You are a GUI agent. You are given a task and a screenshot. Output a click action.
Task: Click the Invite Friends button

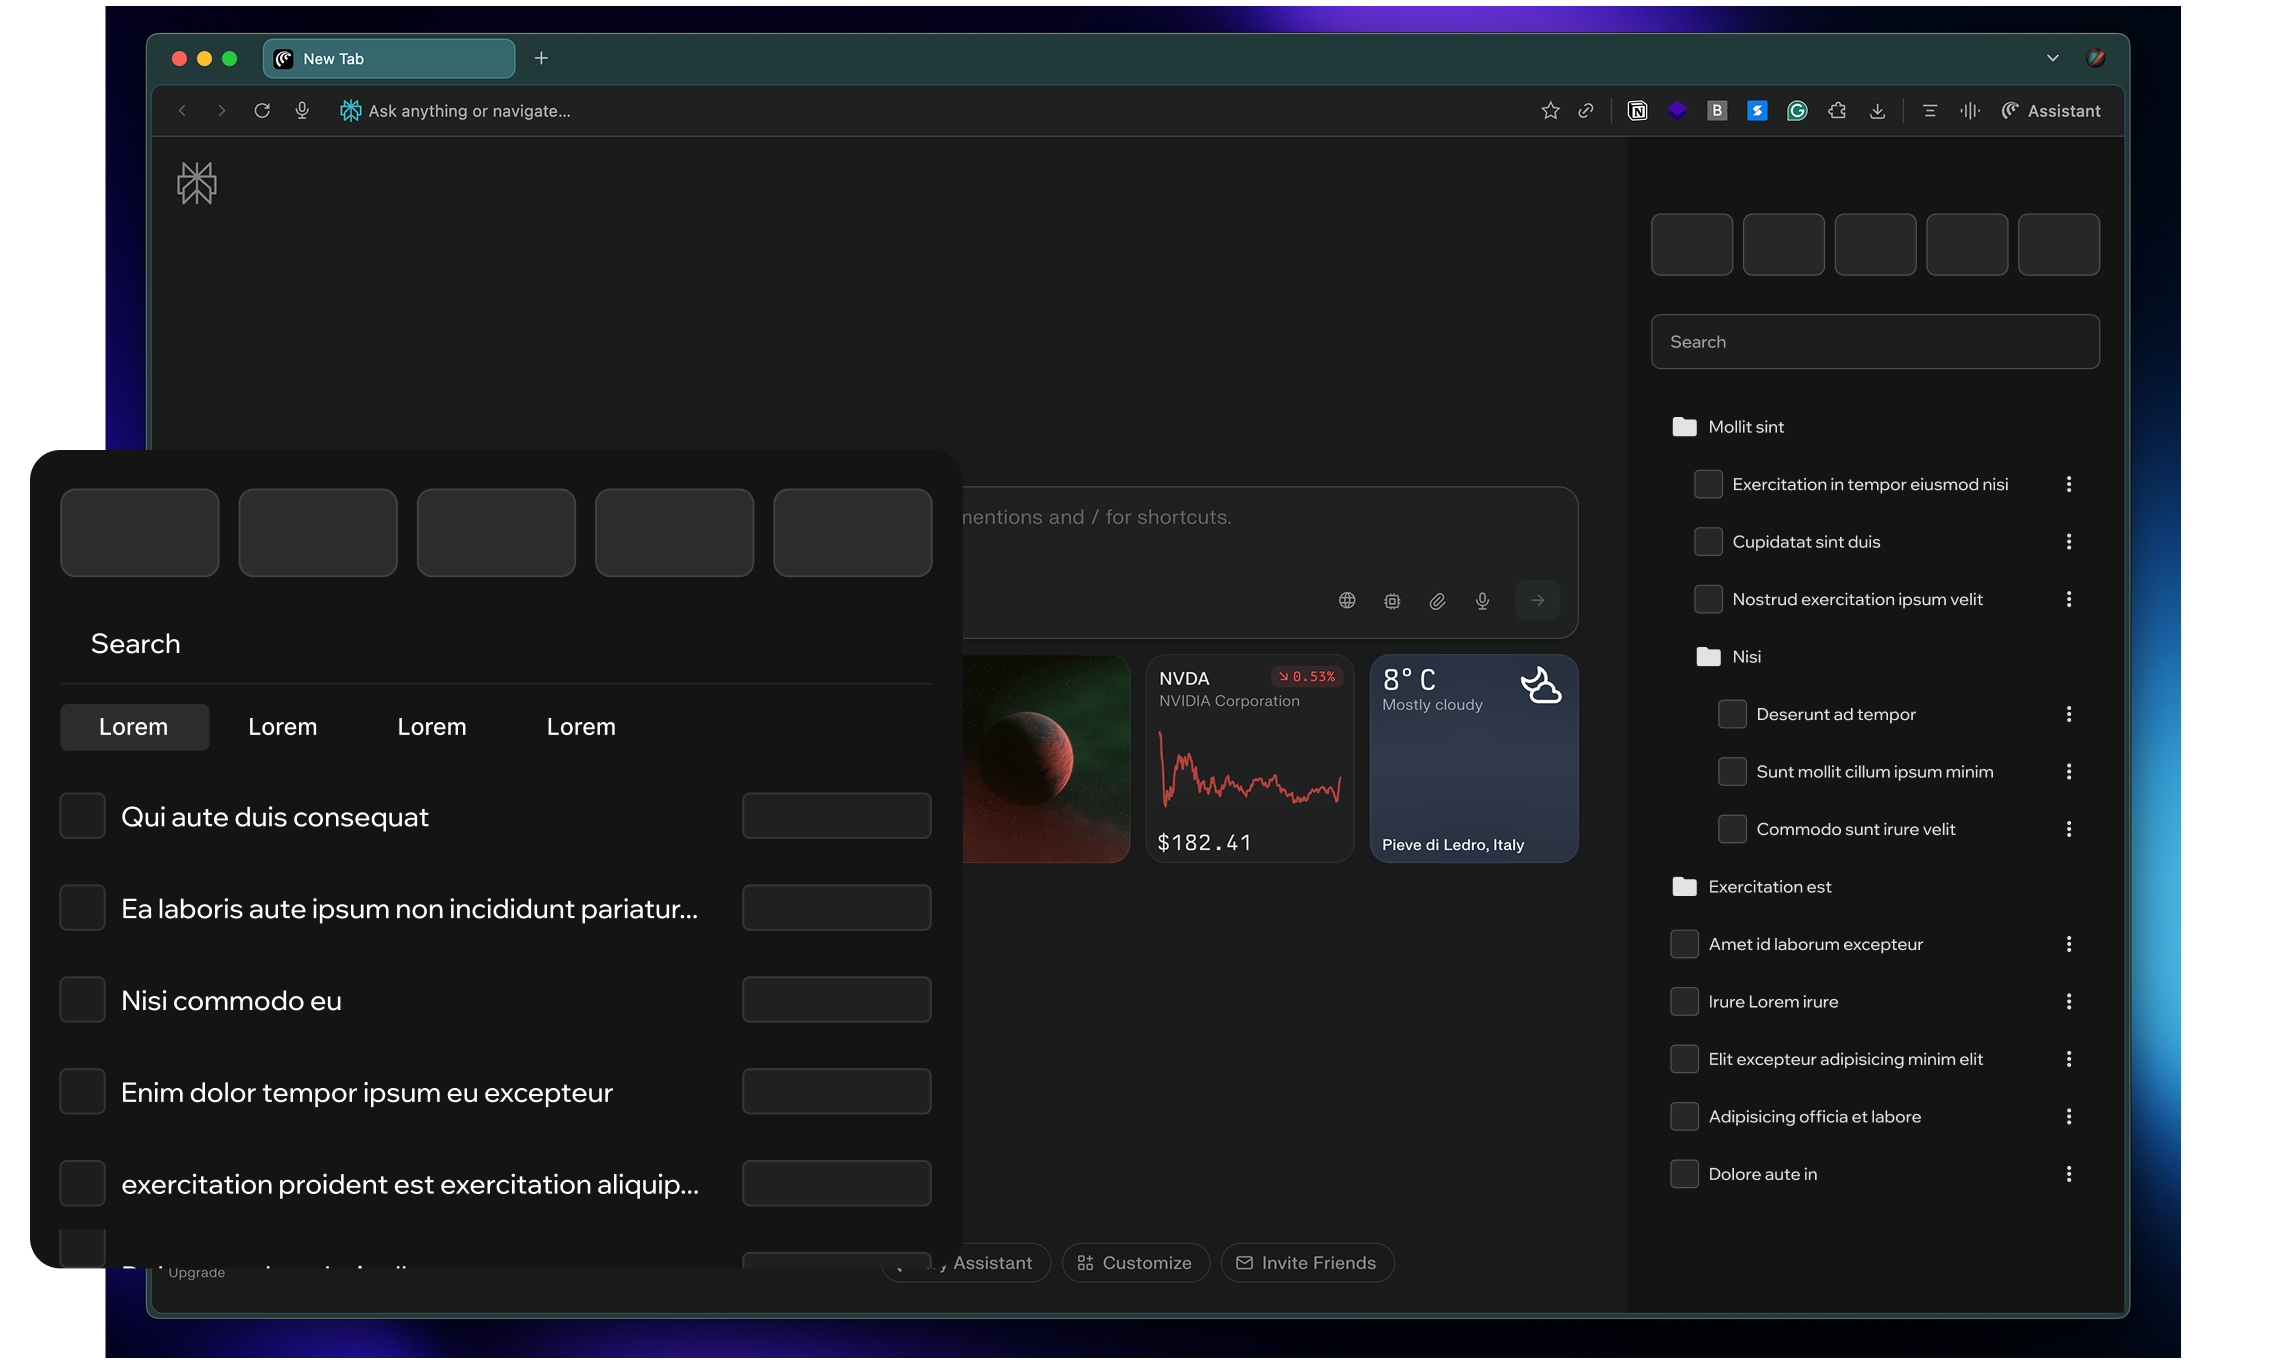1307,1263
